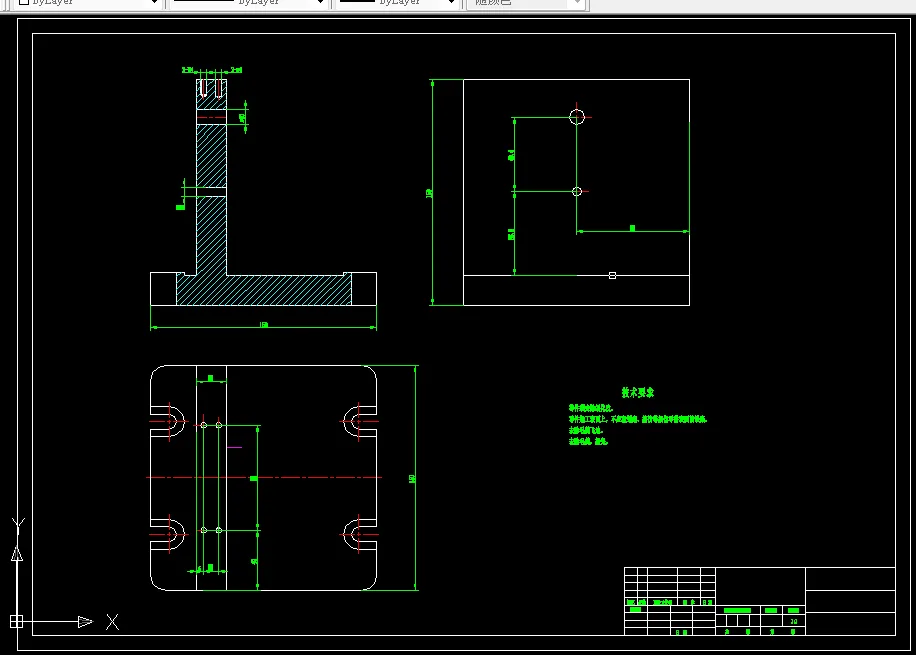The width and height of the screenshot is (916, 655).
Task: Click the UCS origin square icon
Action: (x=16, y=622)
